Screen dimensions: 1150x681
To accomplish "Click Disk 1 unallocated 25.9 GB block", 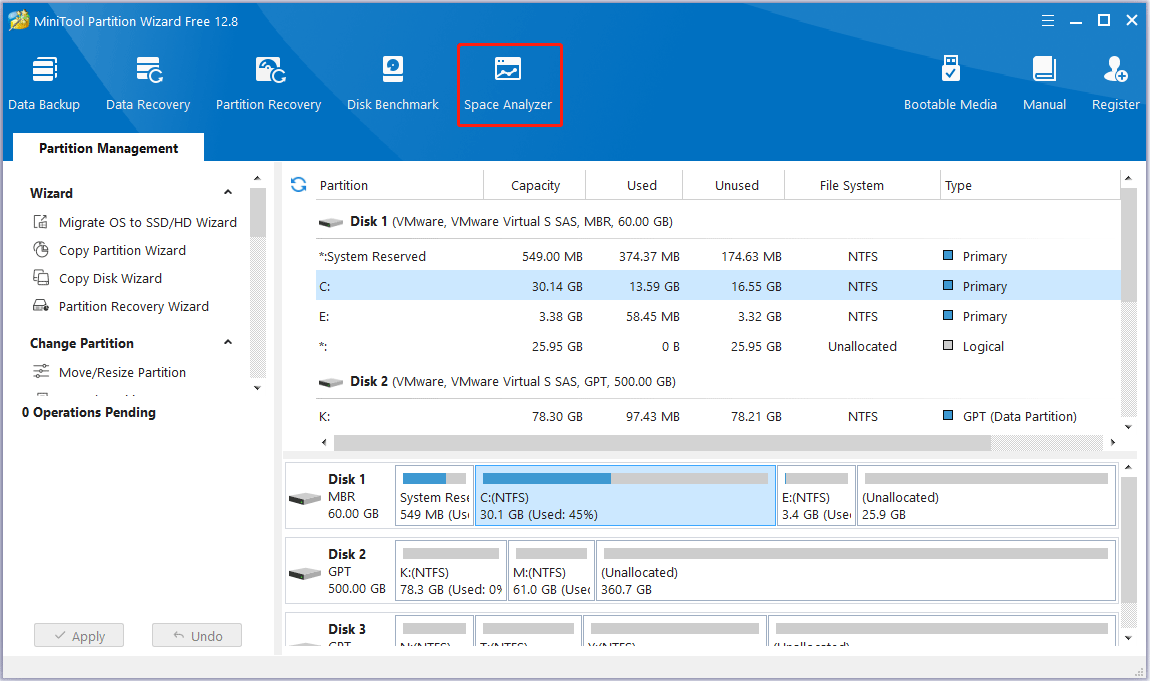I will (986, 496).
